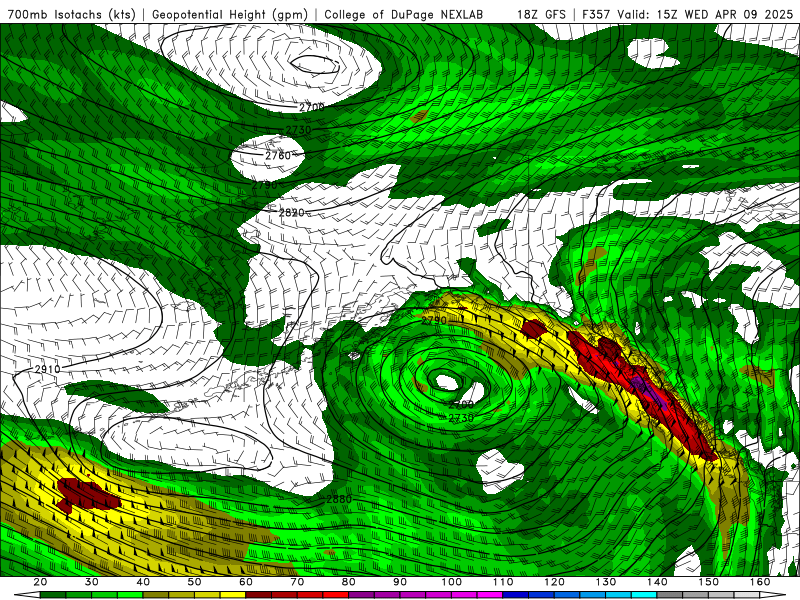Click the legend value 80

coord(348,582)
